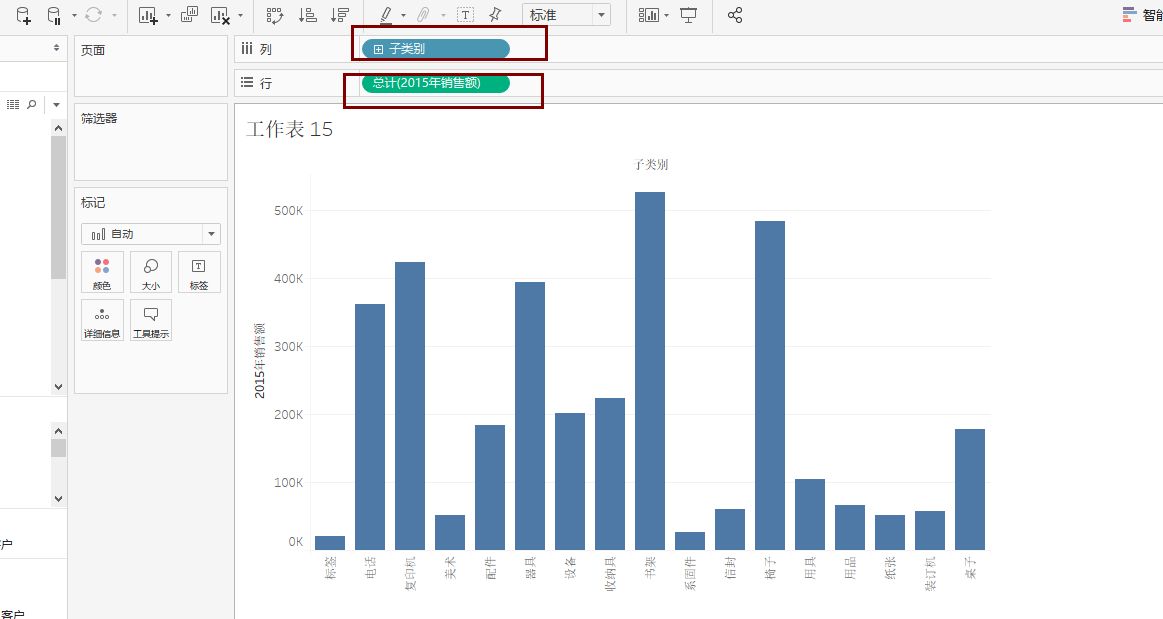Click the 页面 pages card title
1163x619 pixels.
(x=93, y=50)
